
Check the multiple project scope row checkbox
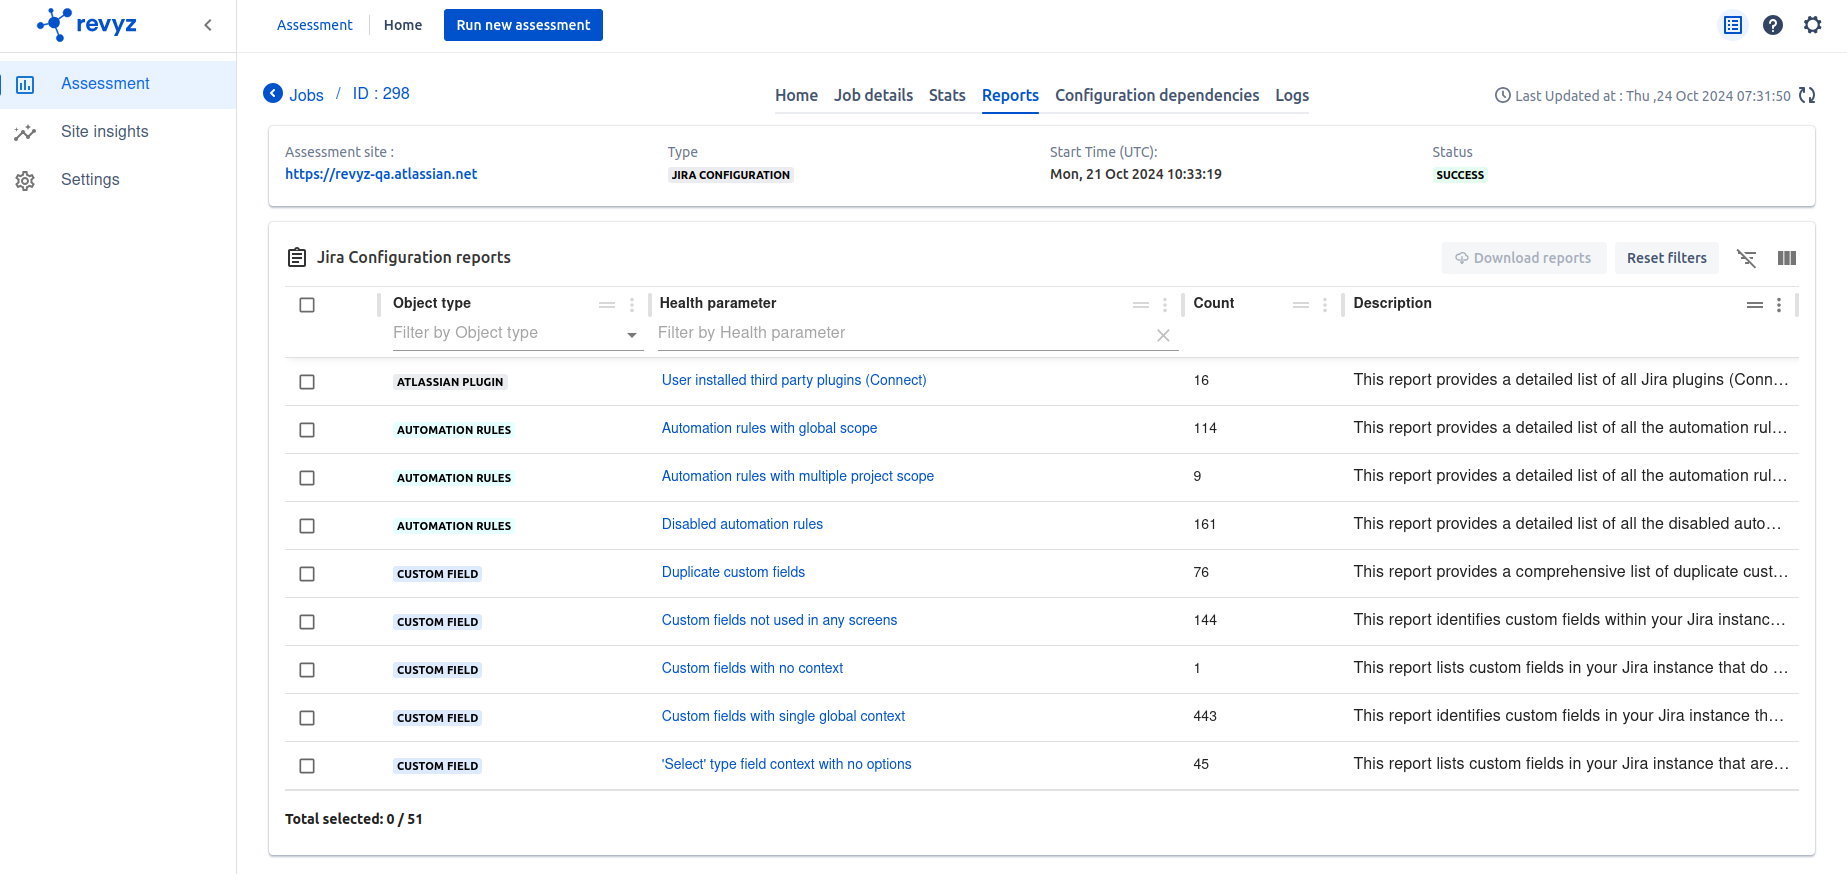coord(307,478)
